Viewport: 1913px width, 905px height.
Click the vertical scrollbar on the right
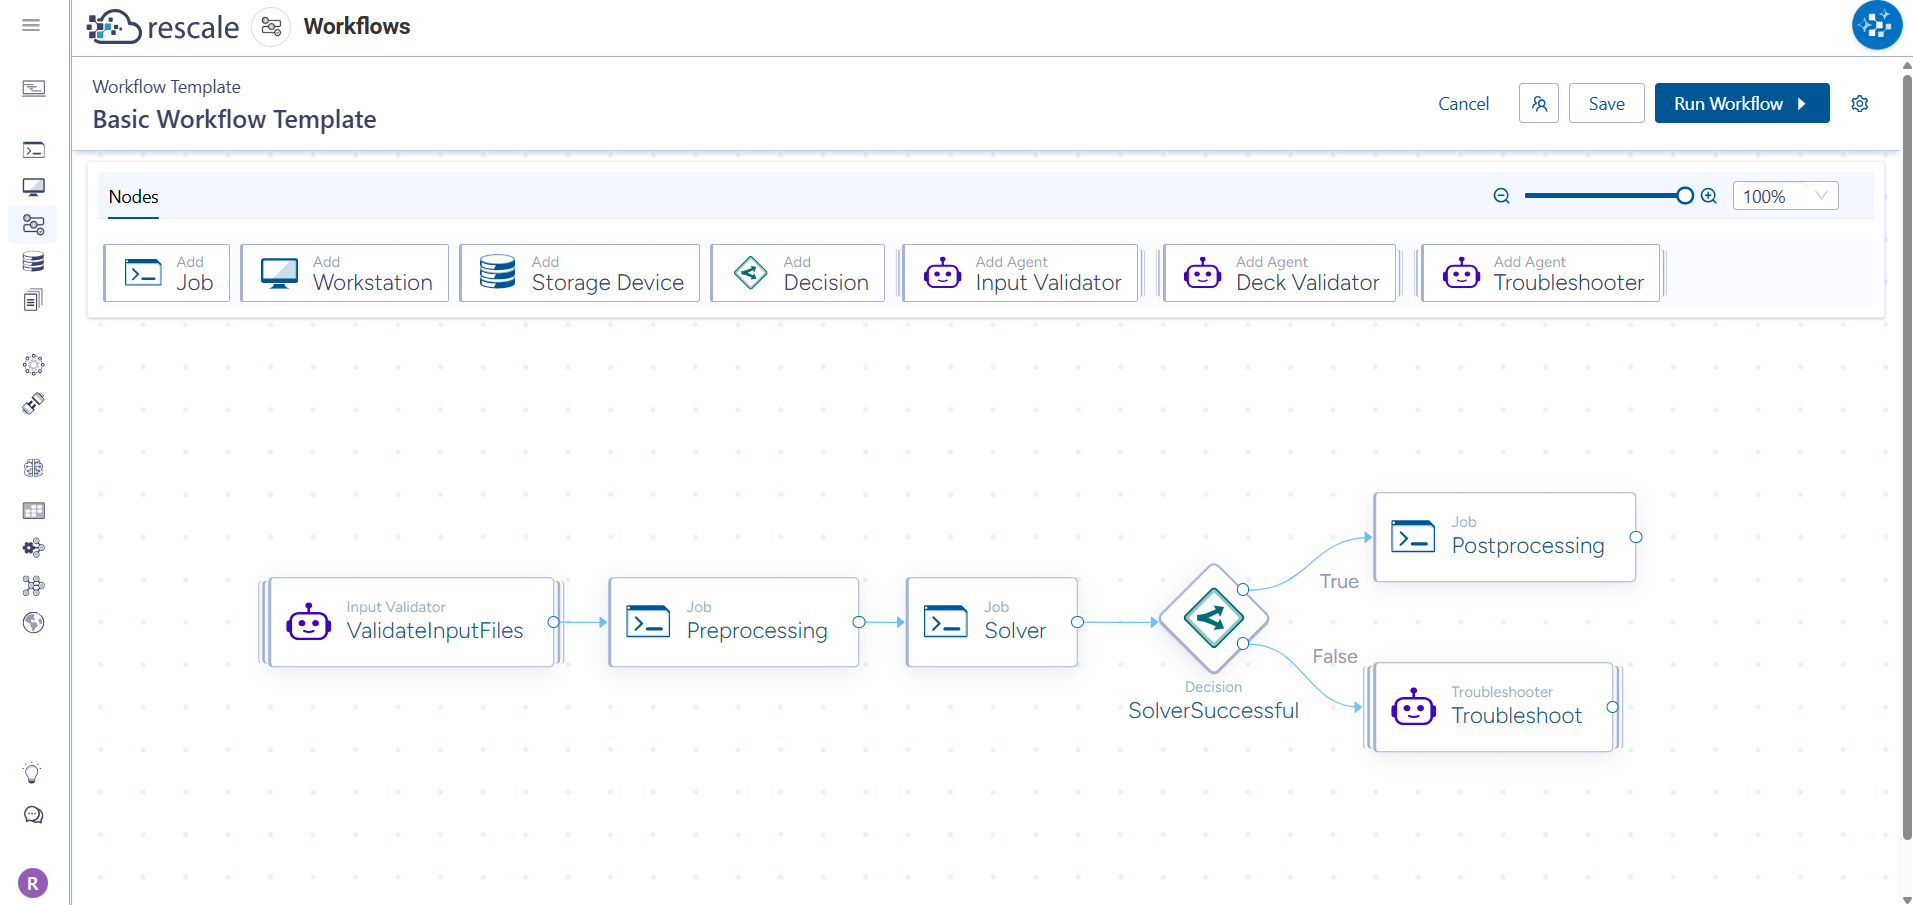click(1906, 455)
